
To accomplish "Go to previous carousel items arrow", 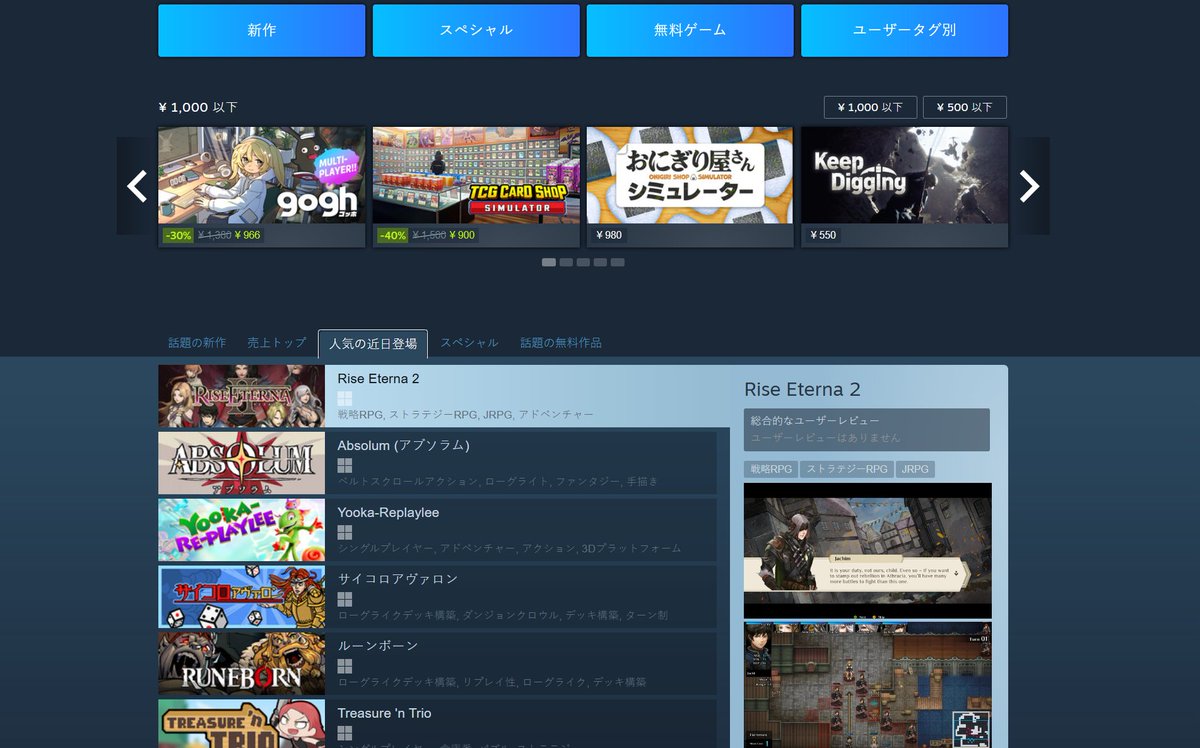I will point(137,186).
